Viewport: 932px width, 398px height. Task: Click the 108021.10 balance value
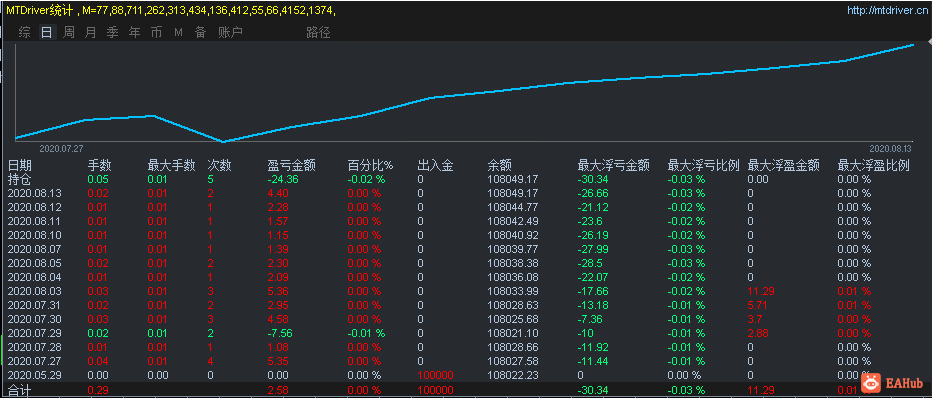512,333
